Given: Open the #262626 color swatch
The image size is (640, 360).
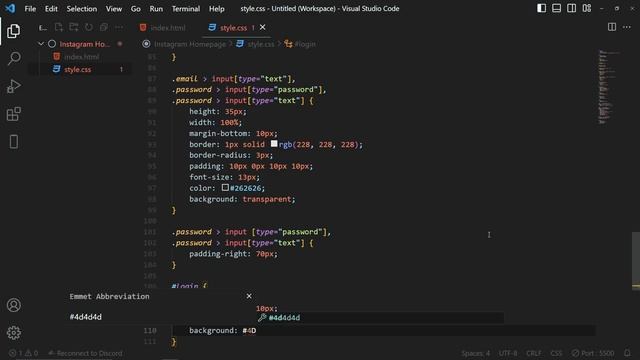Looking at the screenshot, I should [225, 187].
